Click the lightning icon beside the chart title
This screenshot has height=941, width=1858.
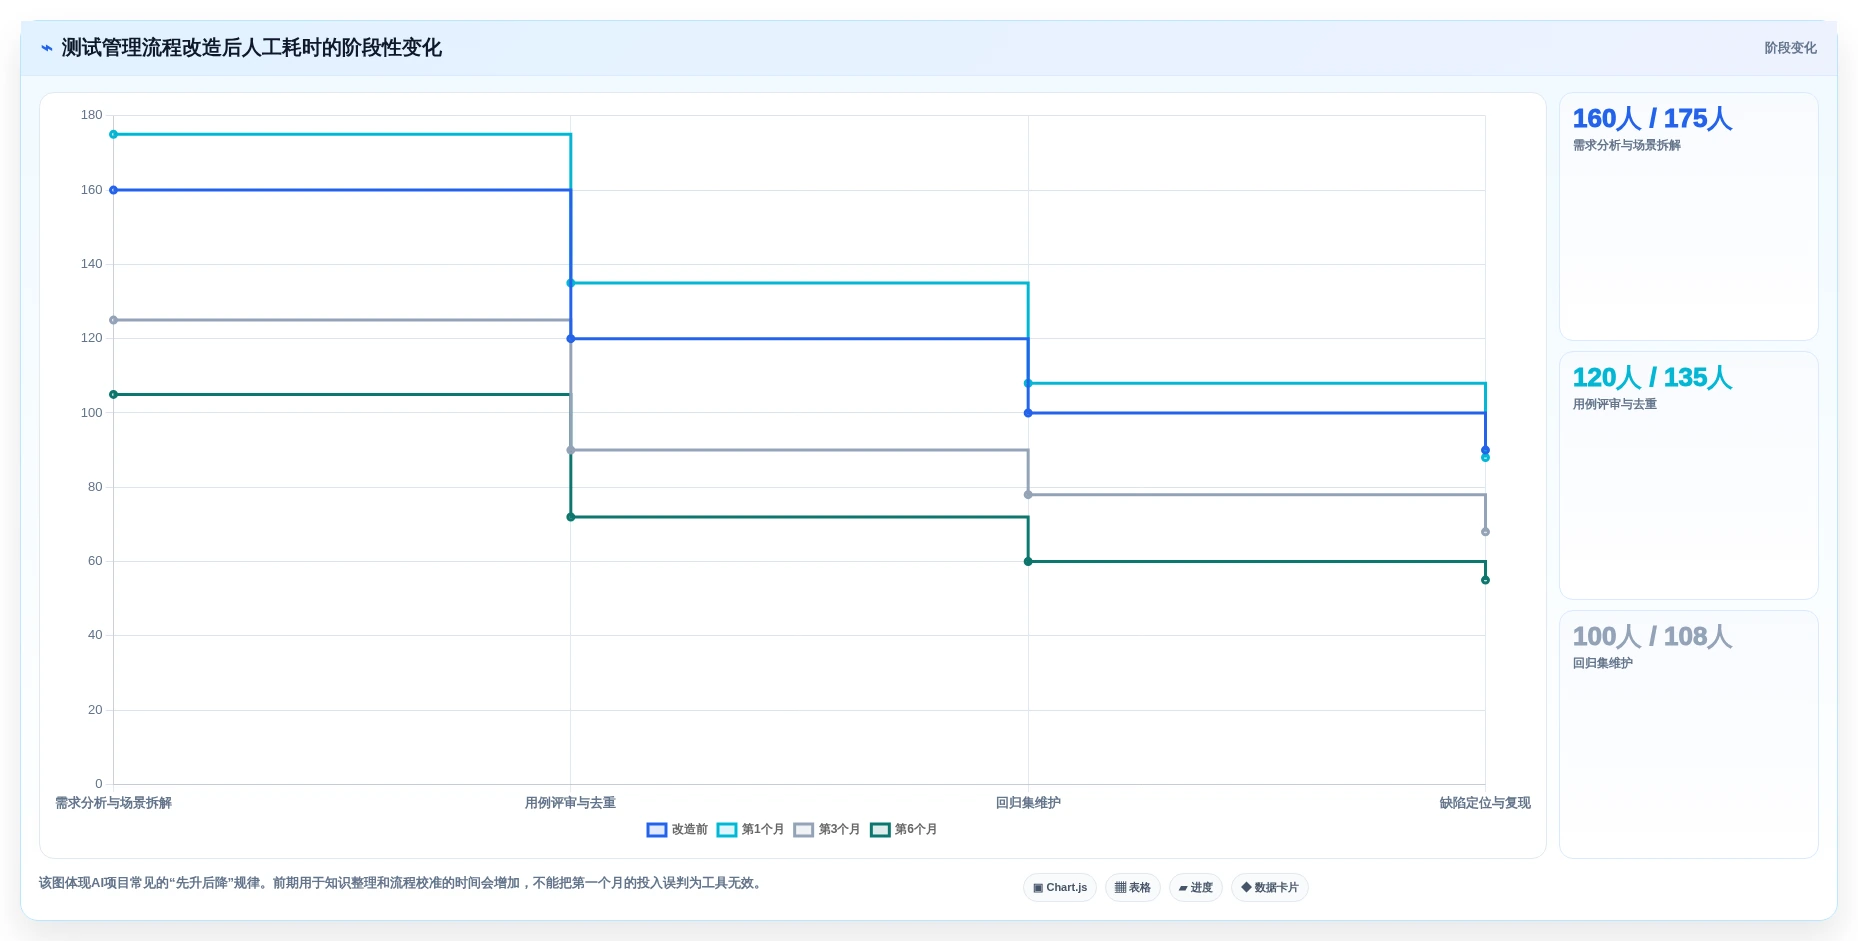[x=47, y=48]
